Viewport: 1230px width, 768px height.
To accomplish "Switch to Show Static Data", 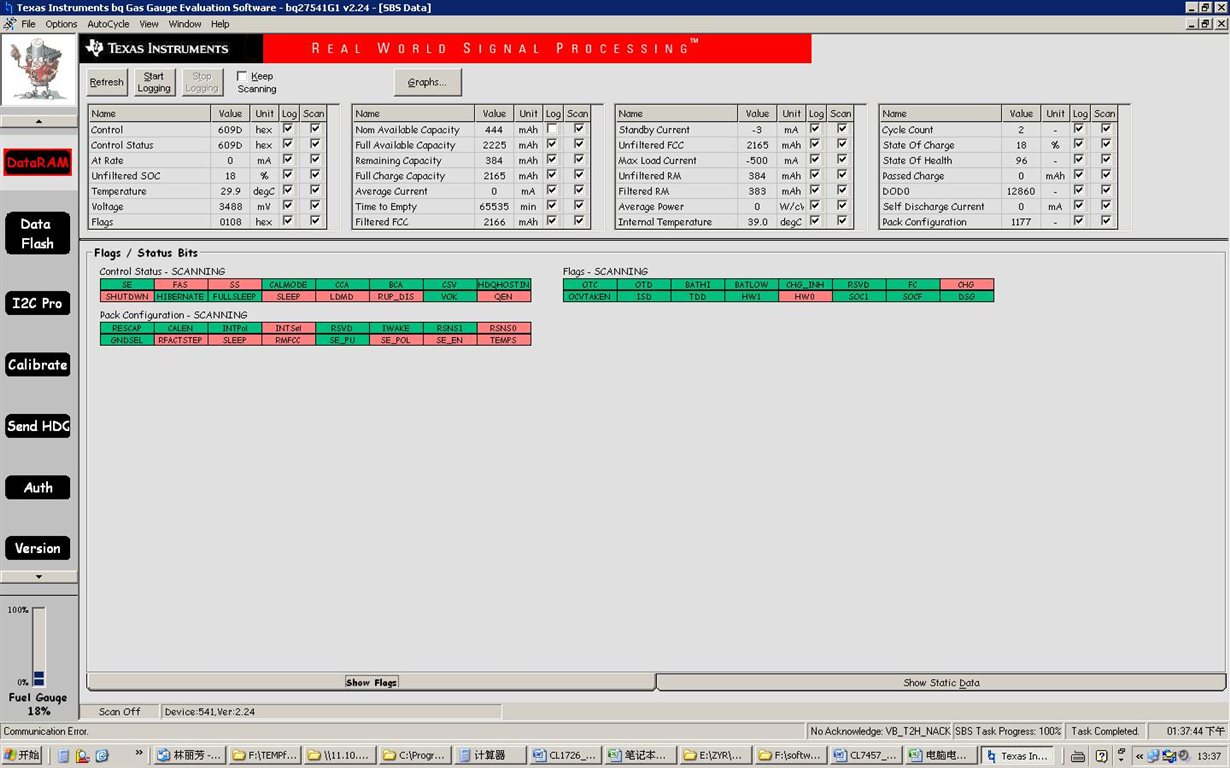I will pyautogui.click(x=941, y=682).
